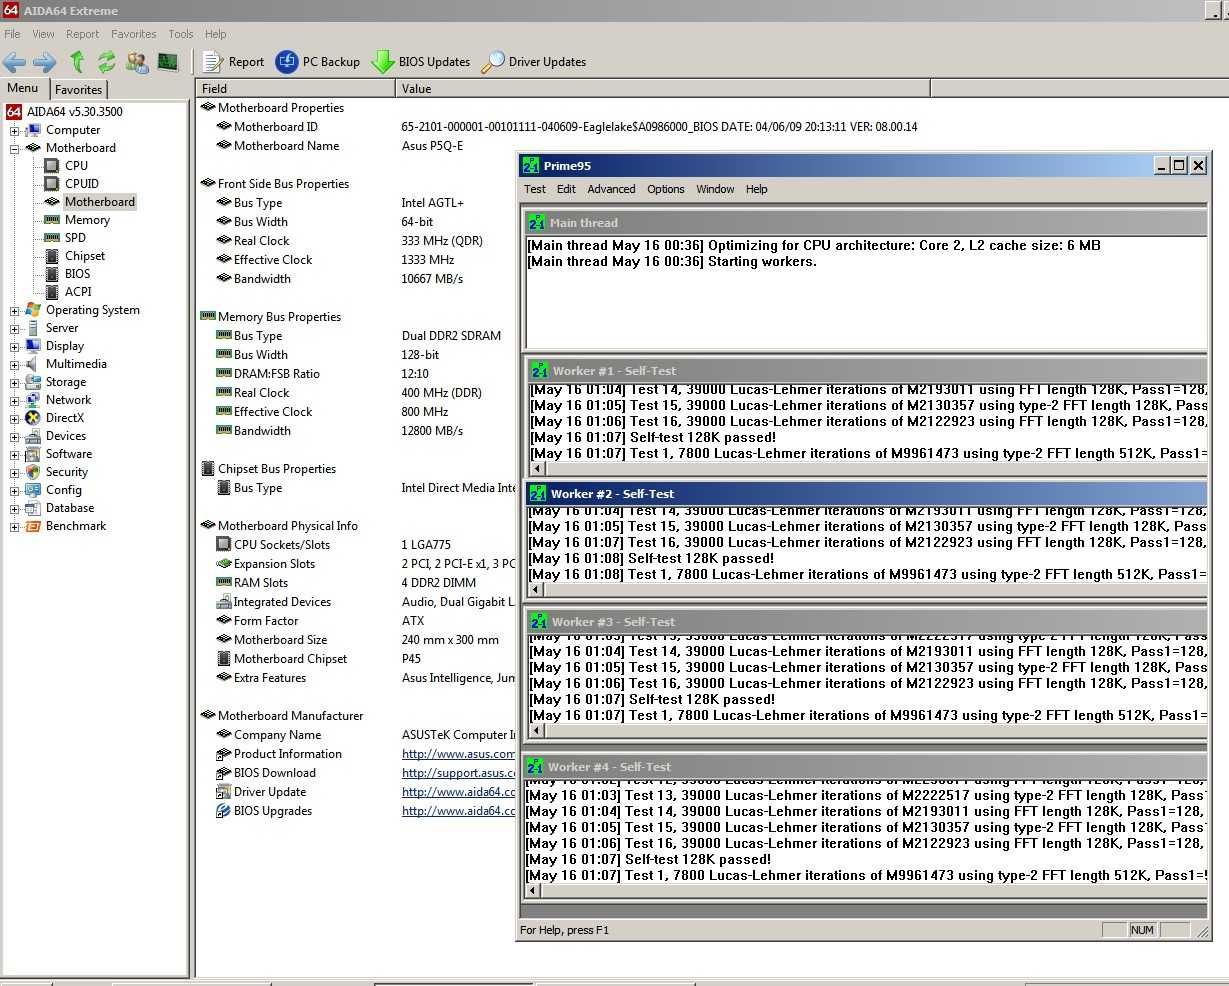The image size is (1229, 986).
Task: Switch to the Favorites tab
Action: (x=78, y=89)
